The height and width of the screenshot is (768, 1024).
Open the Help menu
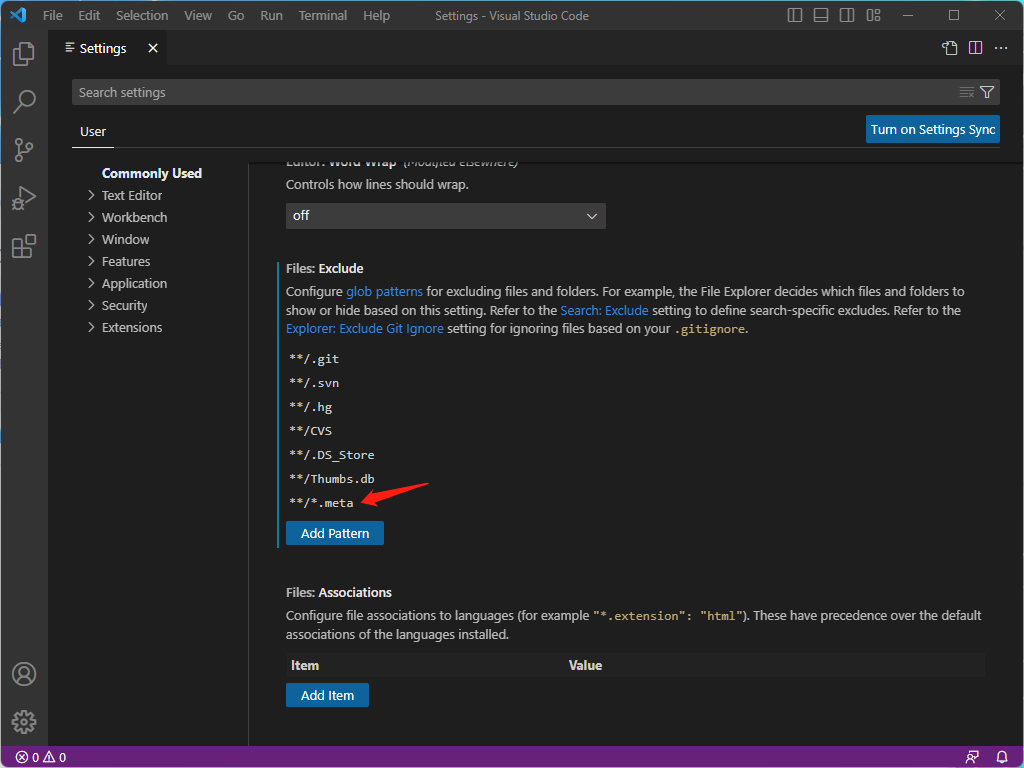coord(376,15)
